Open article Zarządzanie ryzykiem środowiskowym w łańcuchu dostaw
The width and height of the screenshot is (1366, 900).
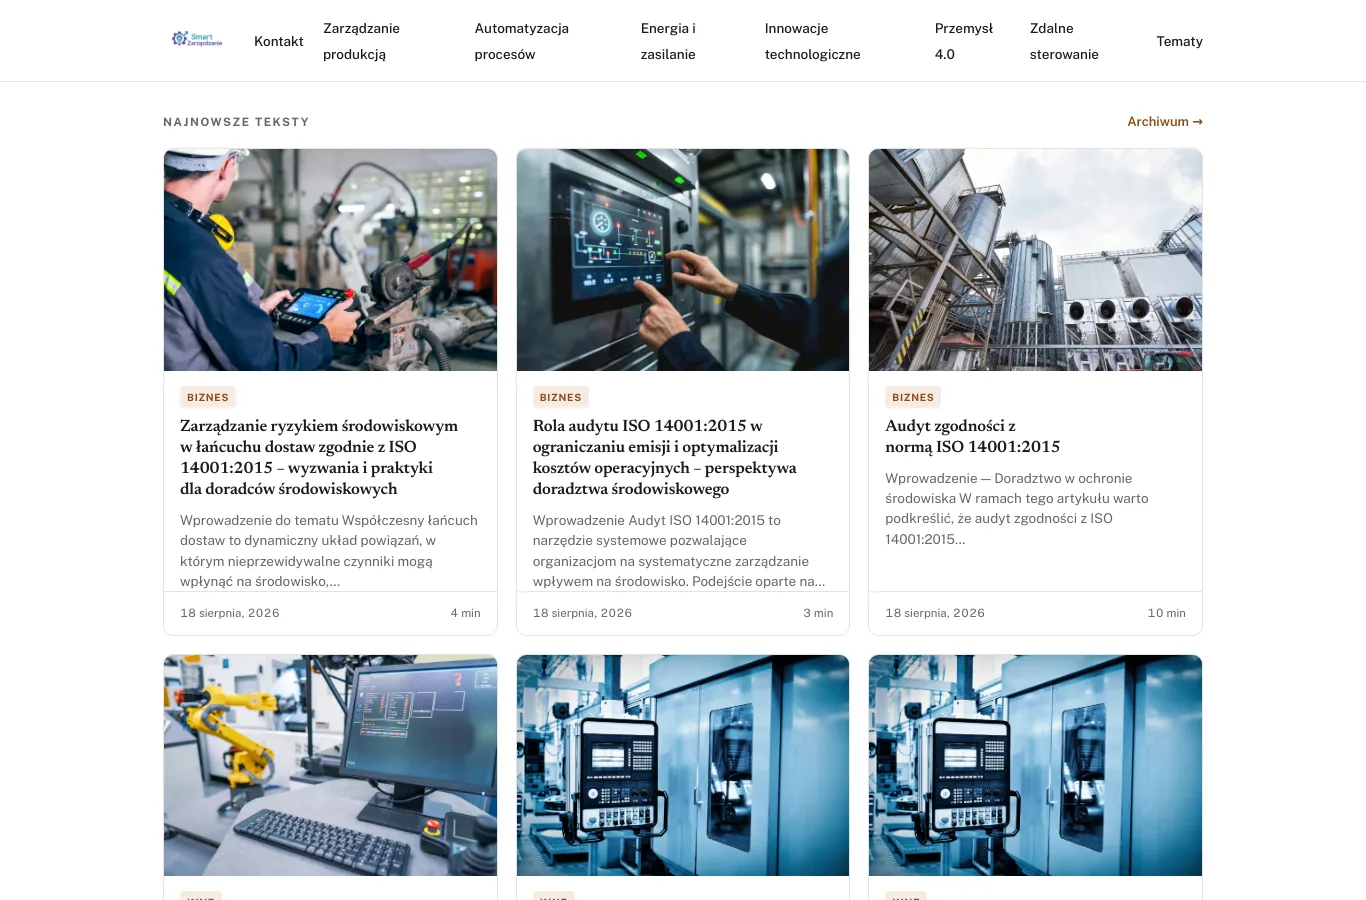coord(320,457)
